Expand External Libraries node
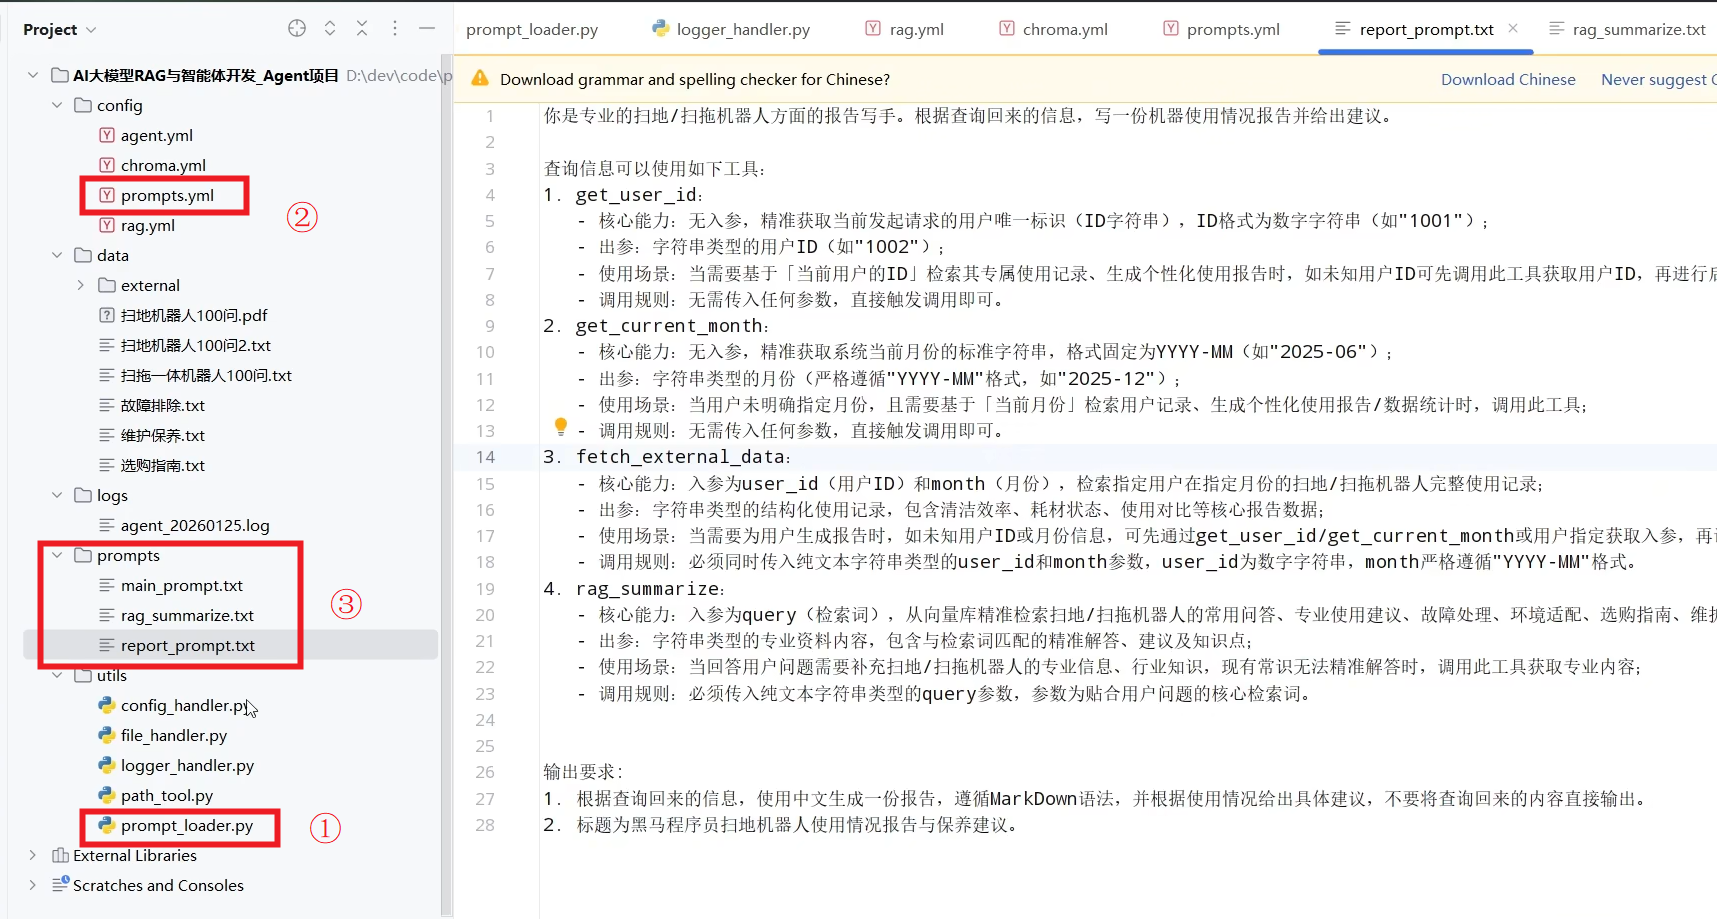1717x919 pixels. (33, 855)
